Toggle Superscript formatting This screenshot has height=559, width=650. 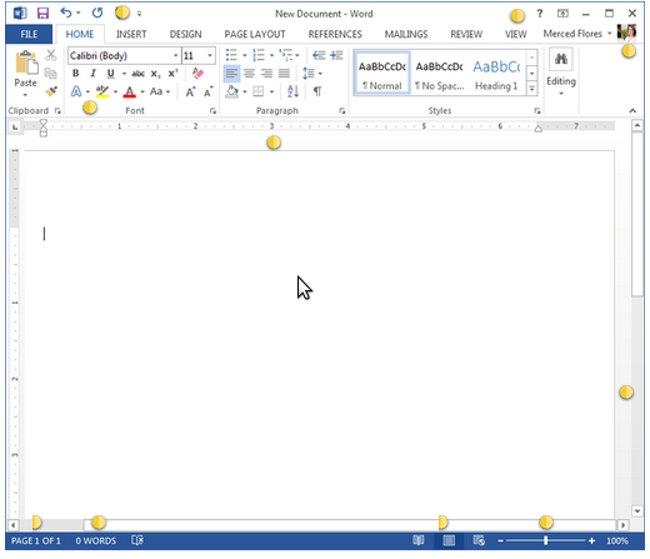[173, 73]
